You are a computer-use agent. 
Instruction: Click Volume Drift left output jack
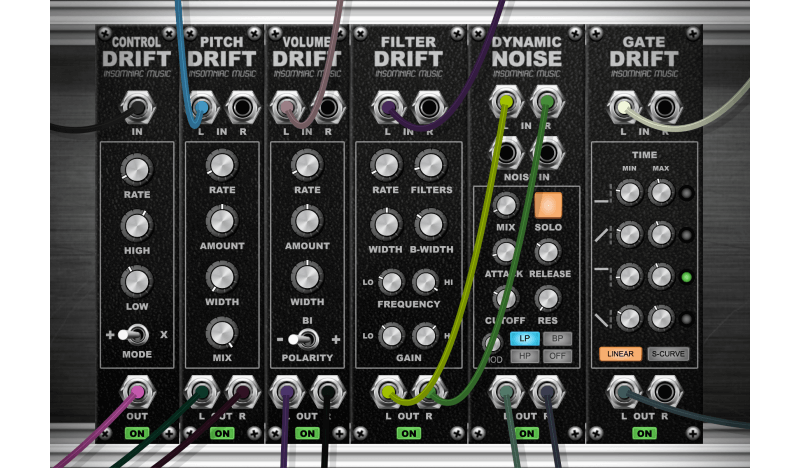tap(287, 392)
